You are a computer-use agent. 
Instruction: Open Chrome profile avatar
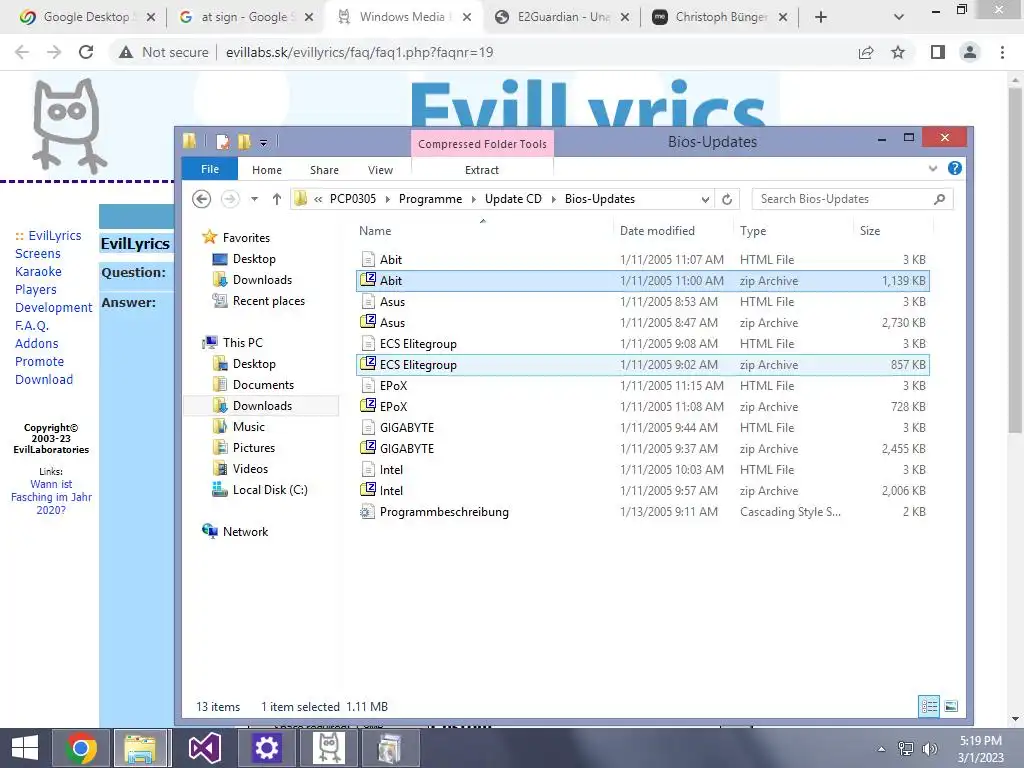pyautogui.click(x=970, y=52)
